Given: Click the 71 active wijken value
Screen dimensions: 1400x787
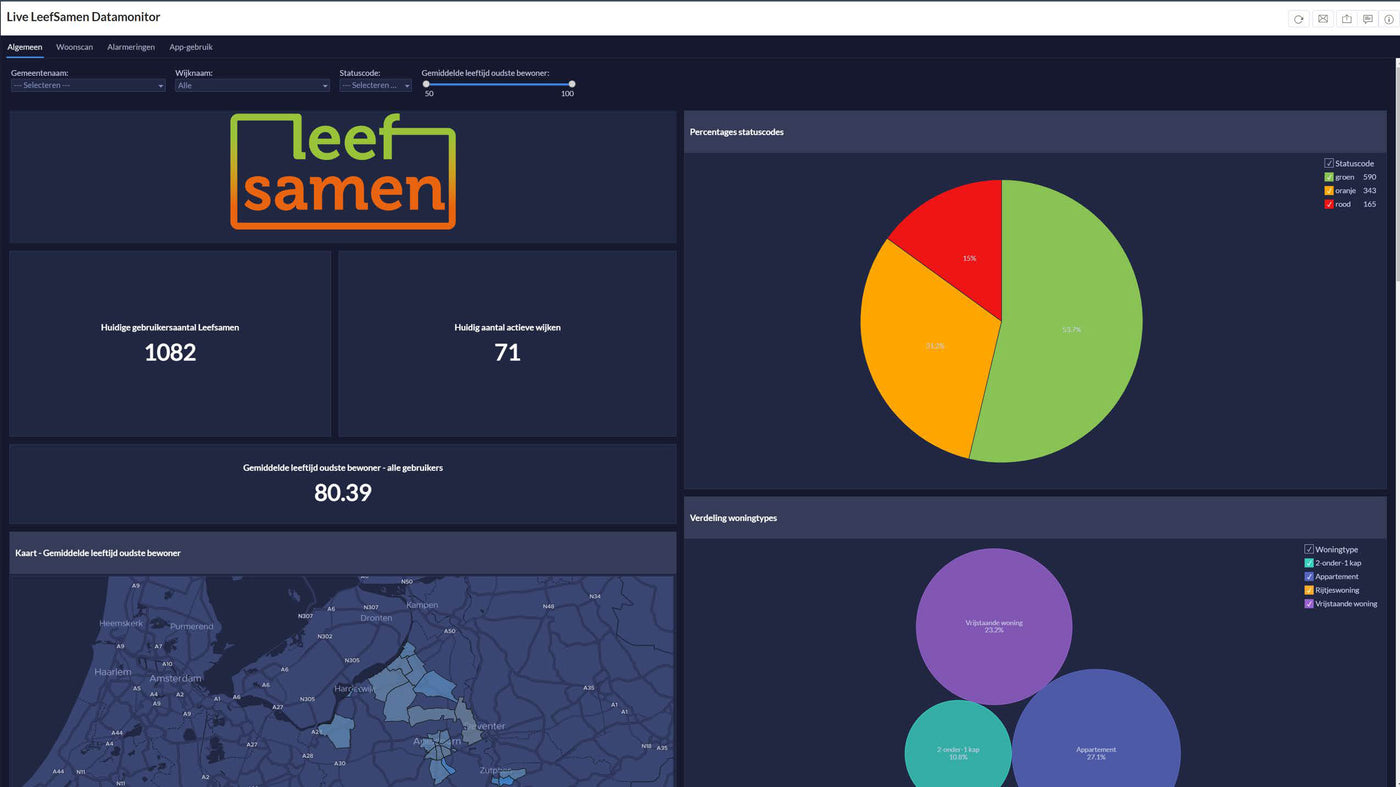Looking at the screenshot, I should tap(507, 352).
